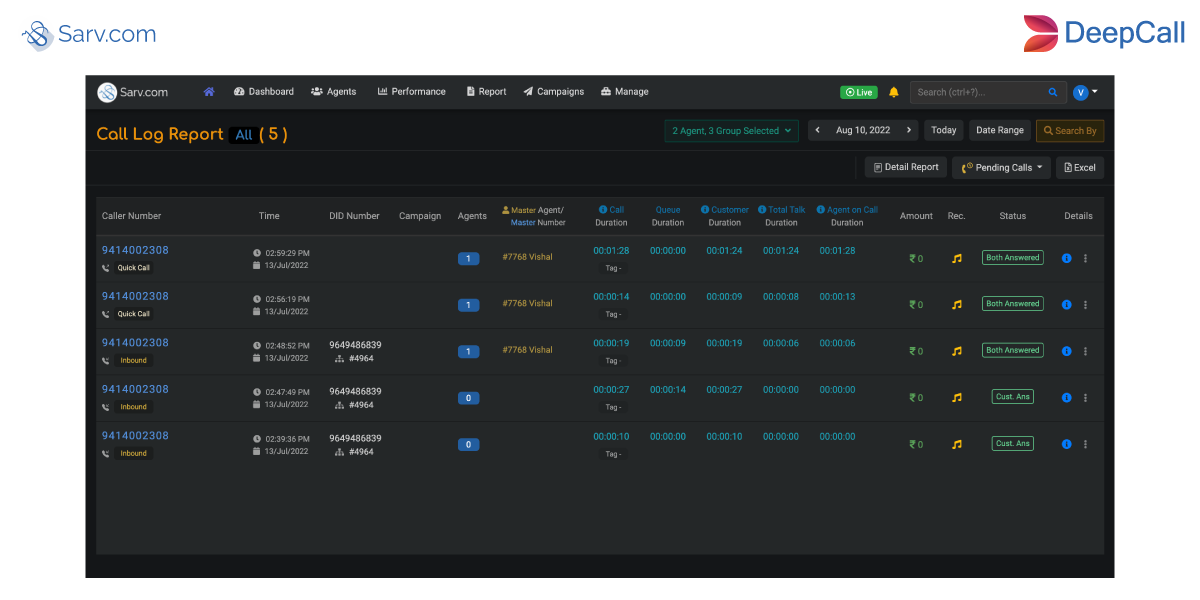
Task: Expand the Pending Calls dropdown
Action: coord(1000,166)
